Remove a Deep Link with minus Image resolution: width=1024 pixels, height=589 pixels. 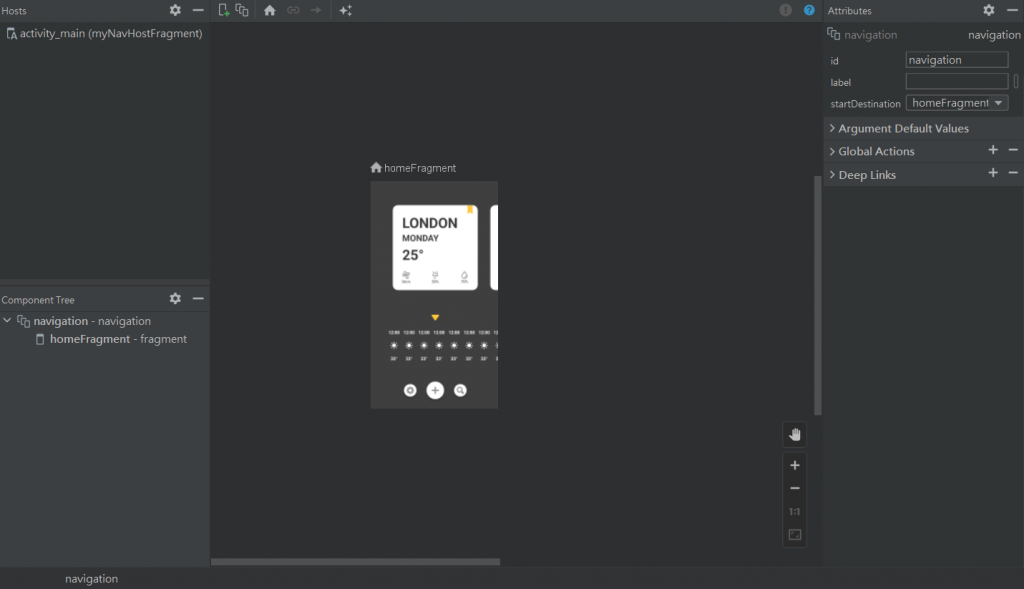[1013, 173]
